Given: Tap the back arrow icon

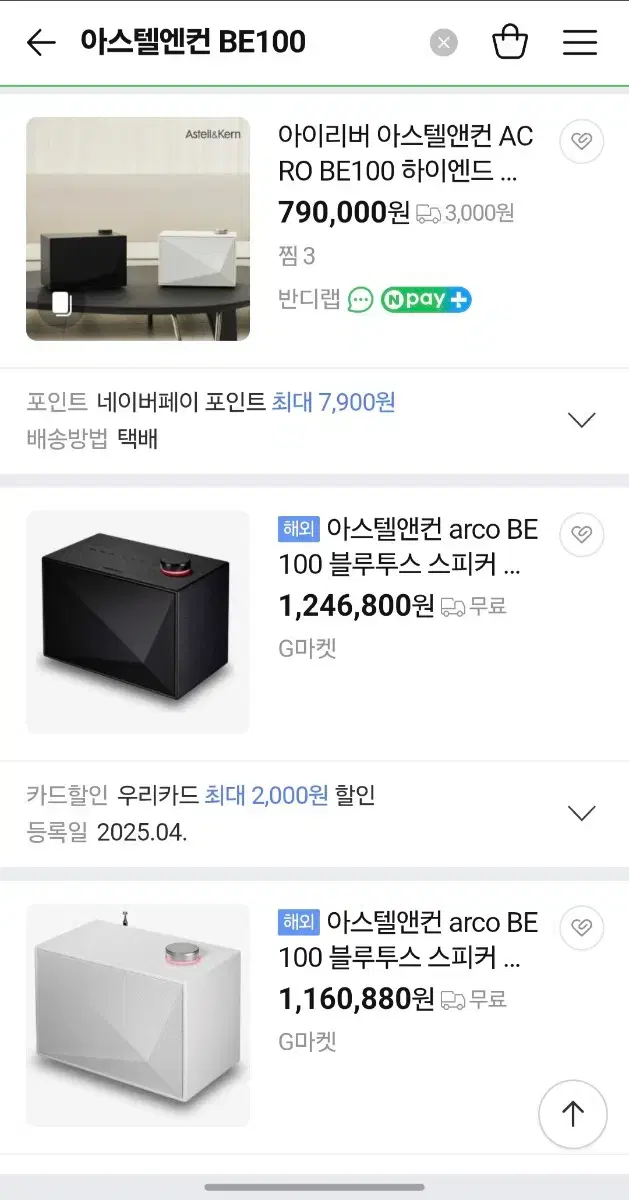Looking at the screenshot, I should click(x=41, y=42).
